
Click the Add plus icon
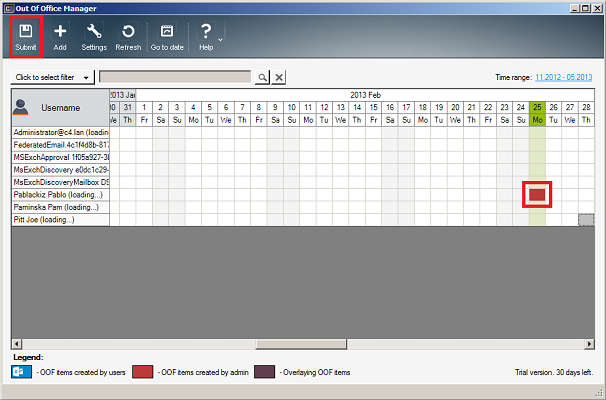(x=60, y=36)
